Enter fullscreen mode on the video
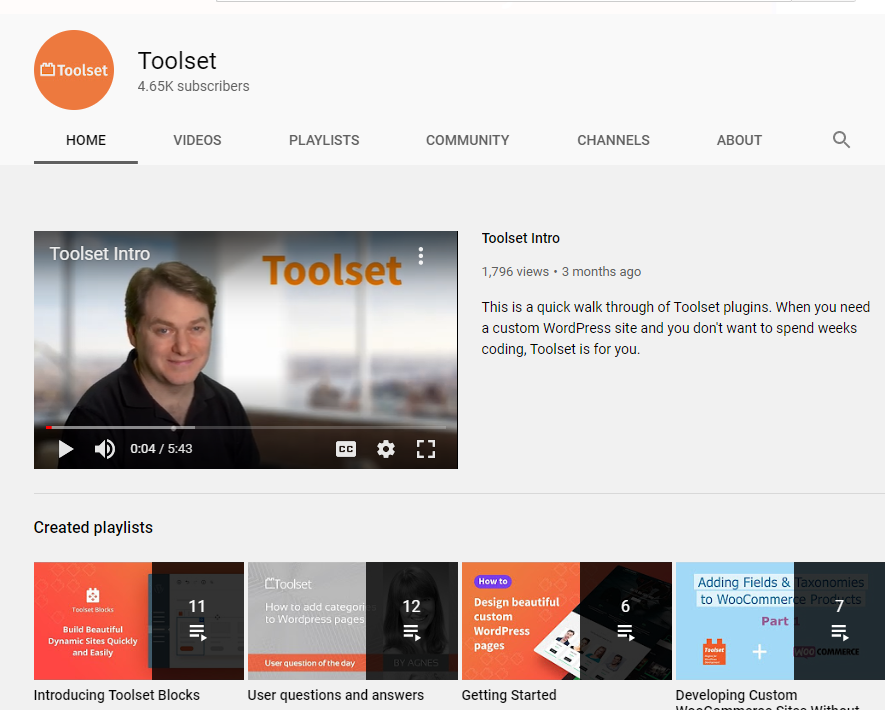Screen dimensions: 885x710 pos(426,449)
